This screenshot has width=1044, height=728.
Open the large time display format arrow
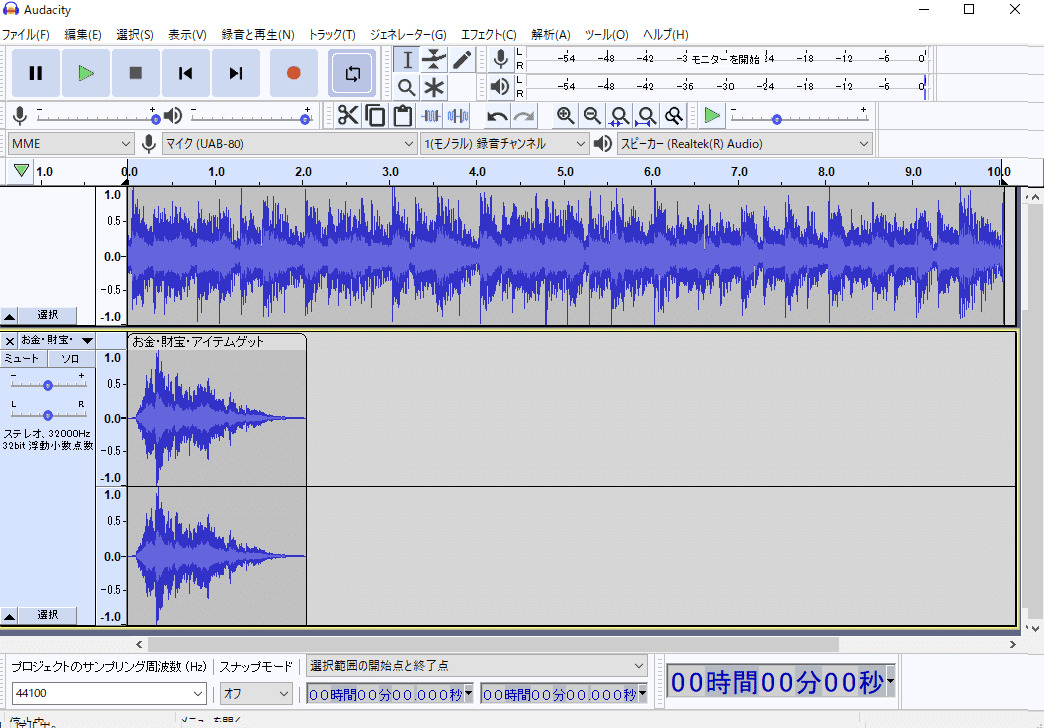[x=890, y=681]
